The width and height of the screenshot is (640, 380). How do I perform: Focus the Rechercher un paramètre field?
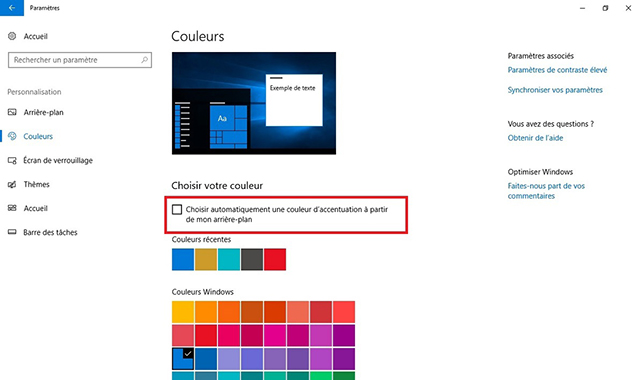[80, 60]
